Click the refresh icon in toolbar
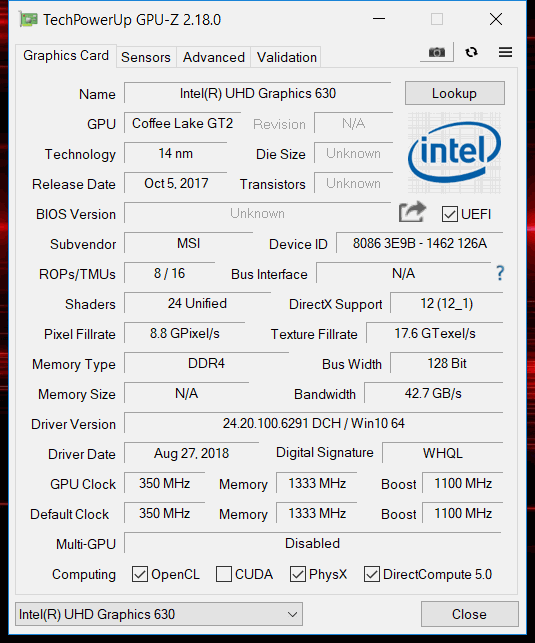 tap(471, 52)
